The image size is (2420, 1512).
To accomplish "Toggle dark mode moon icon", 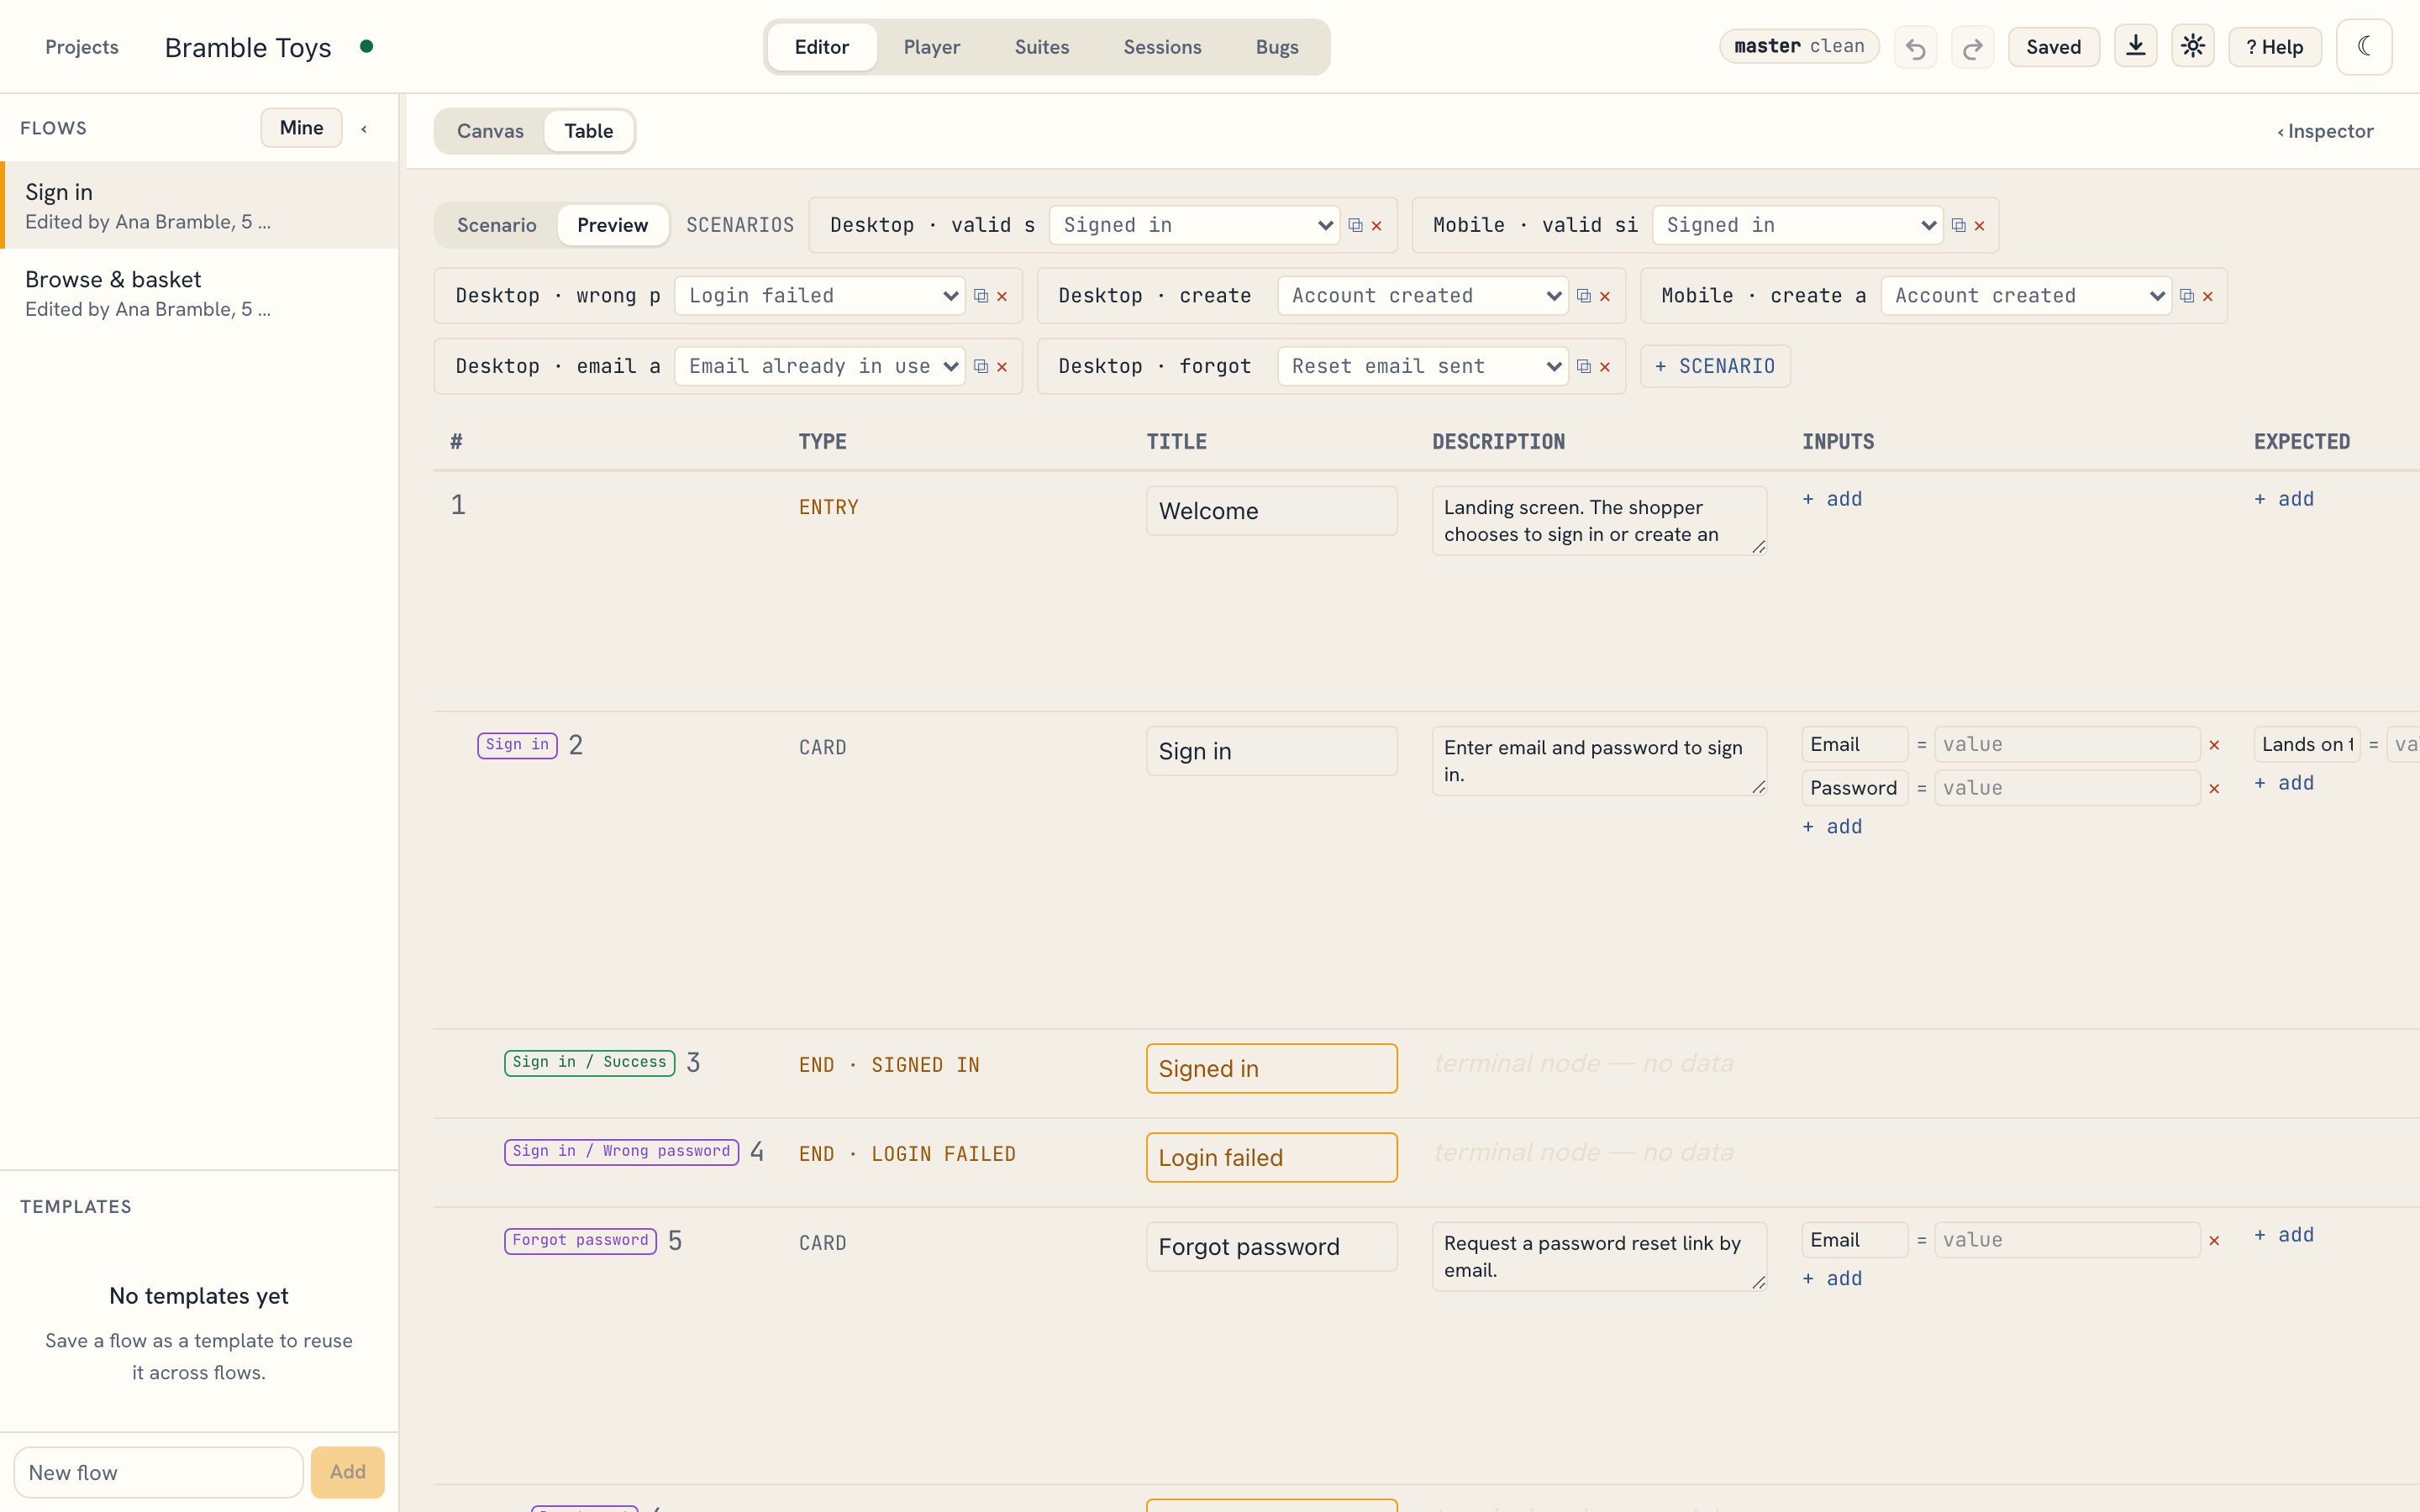I will pos(2364,47).
